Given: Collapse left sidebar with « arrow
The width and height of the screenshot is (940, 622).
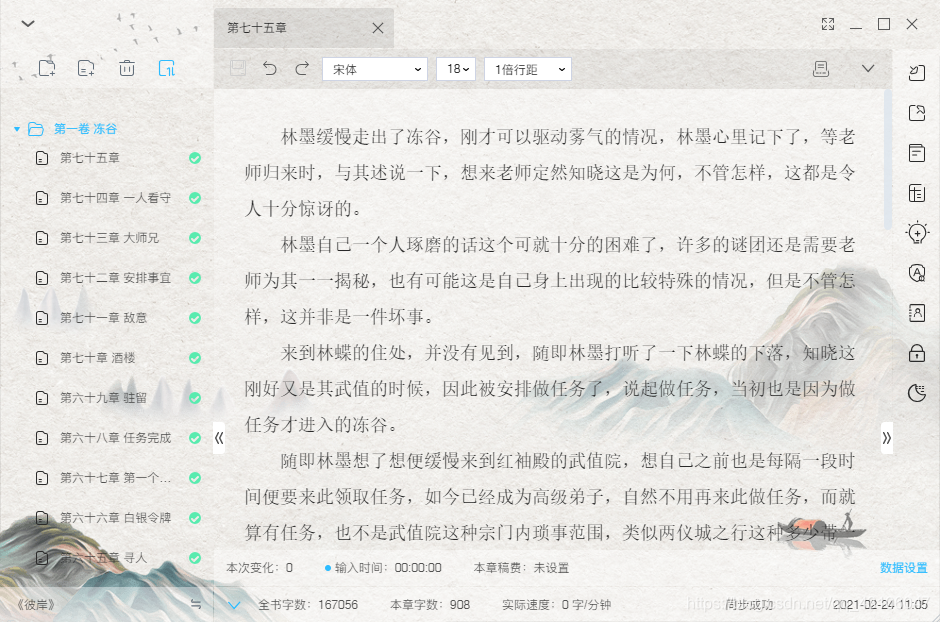Looking at the screenshot, I should click(x=219, y=438).
